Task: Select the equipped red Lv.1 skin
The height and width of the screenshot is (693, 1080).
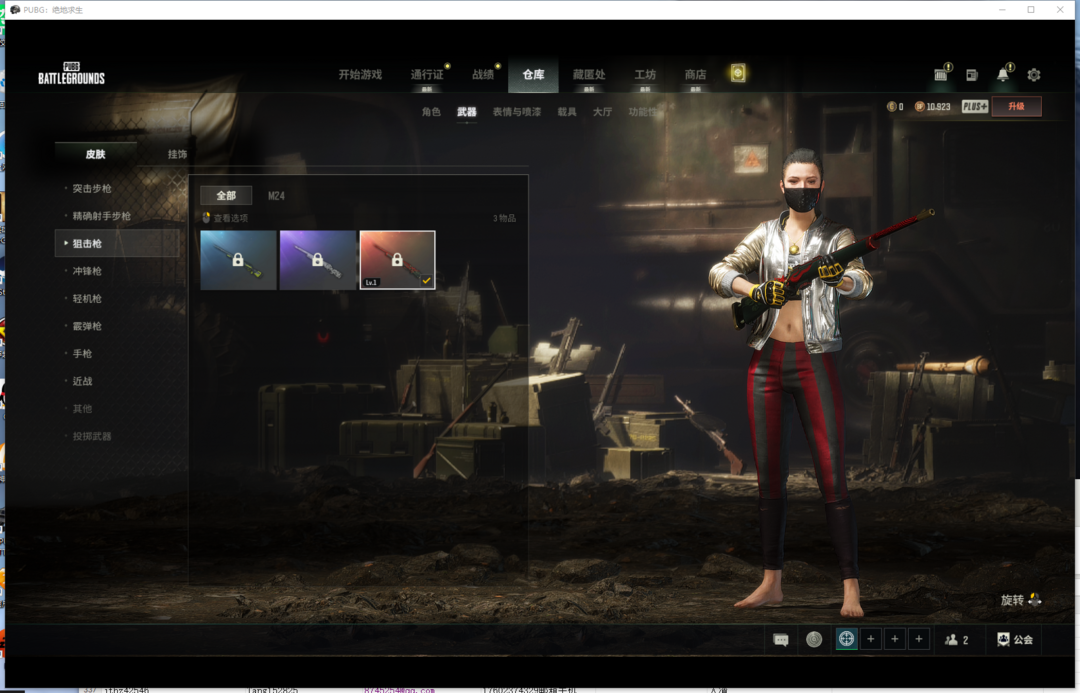Action: (x=397, y=260)
